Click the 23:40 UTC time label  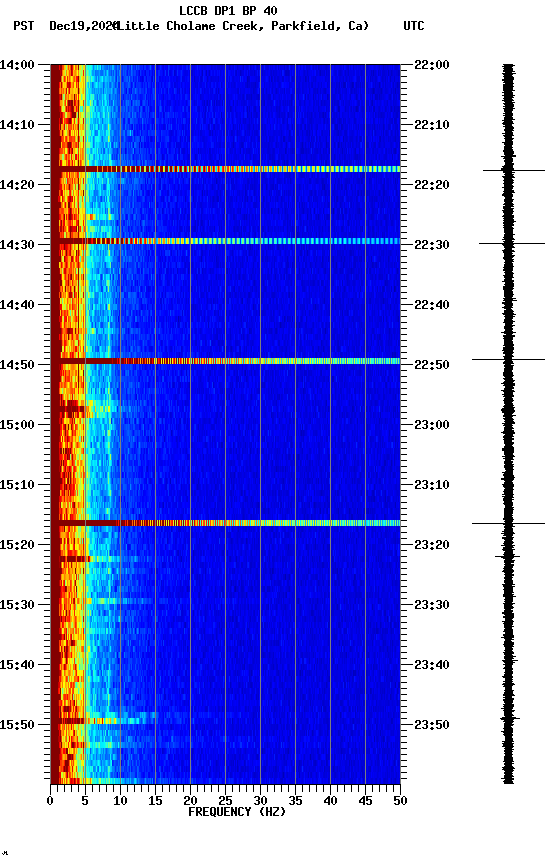coord(432,665)
